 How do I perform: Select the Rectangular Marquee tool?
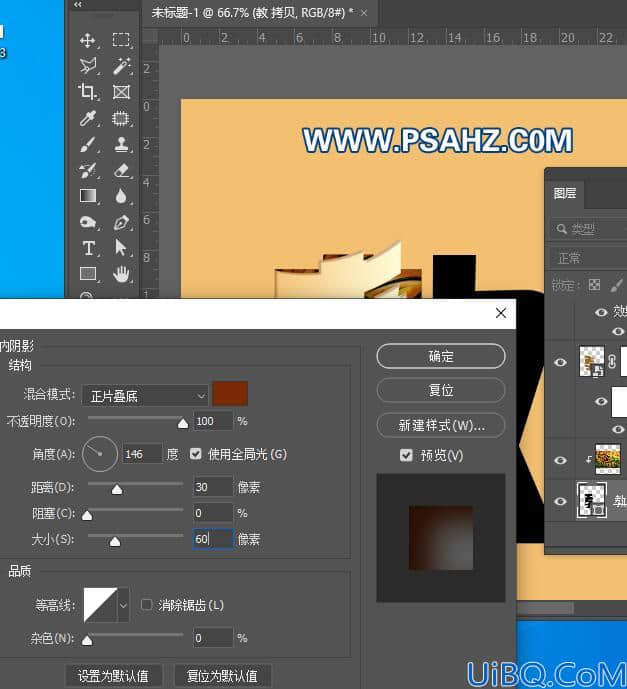(121, 40)
